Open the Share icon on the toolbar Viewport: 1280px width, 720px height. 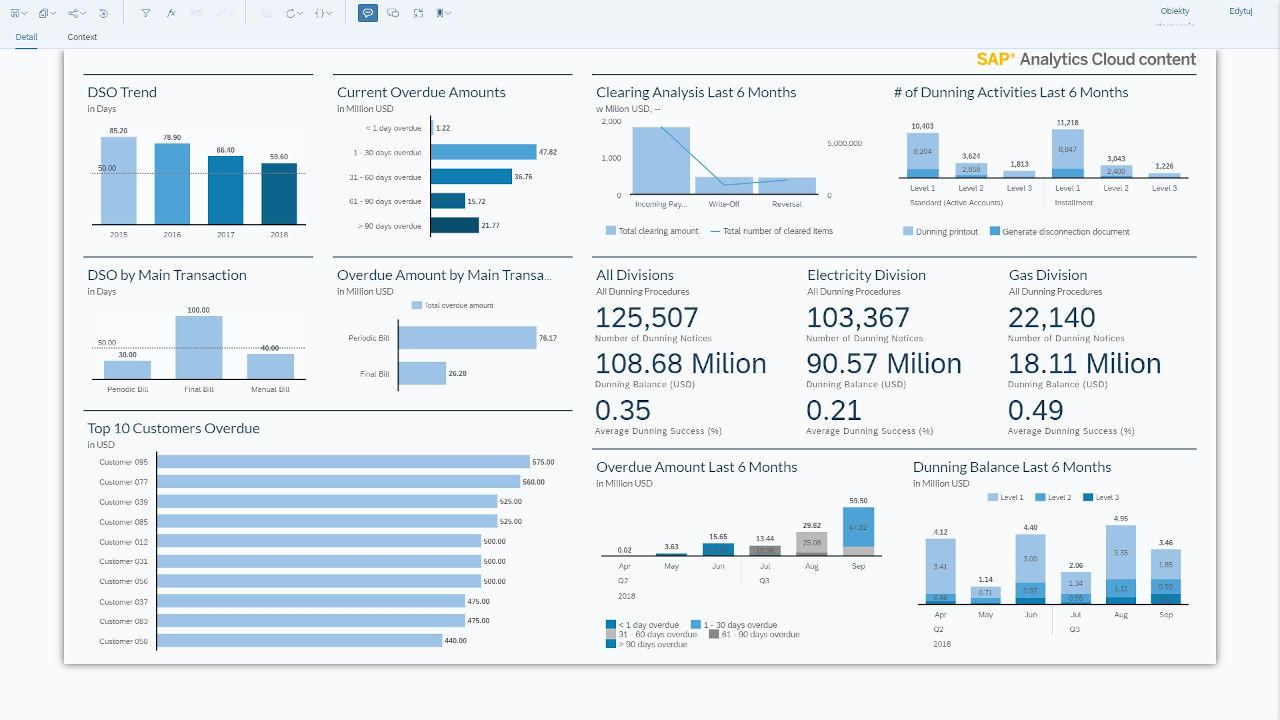point(74,13)
